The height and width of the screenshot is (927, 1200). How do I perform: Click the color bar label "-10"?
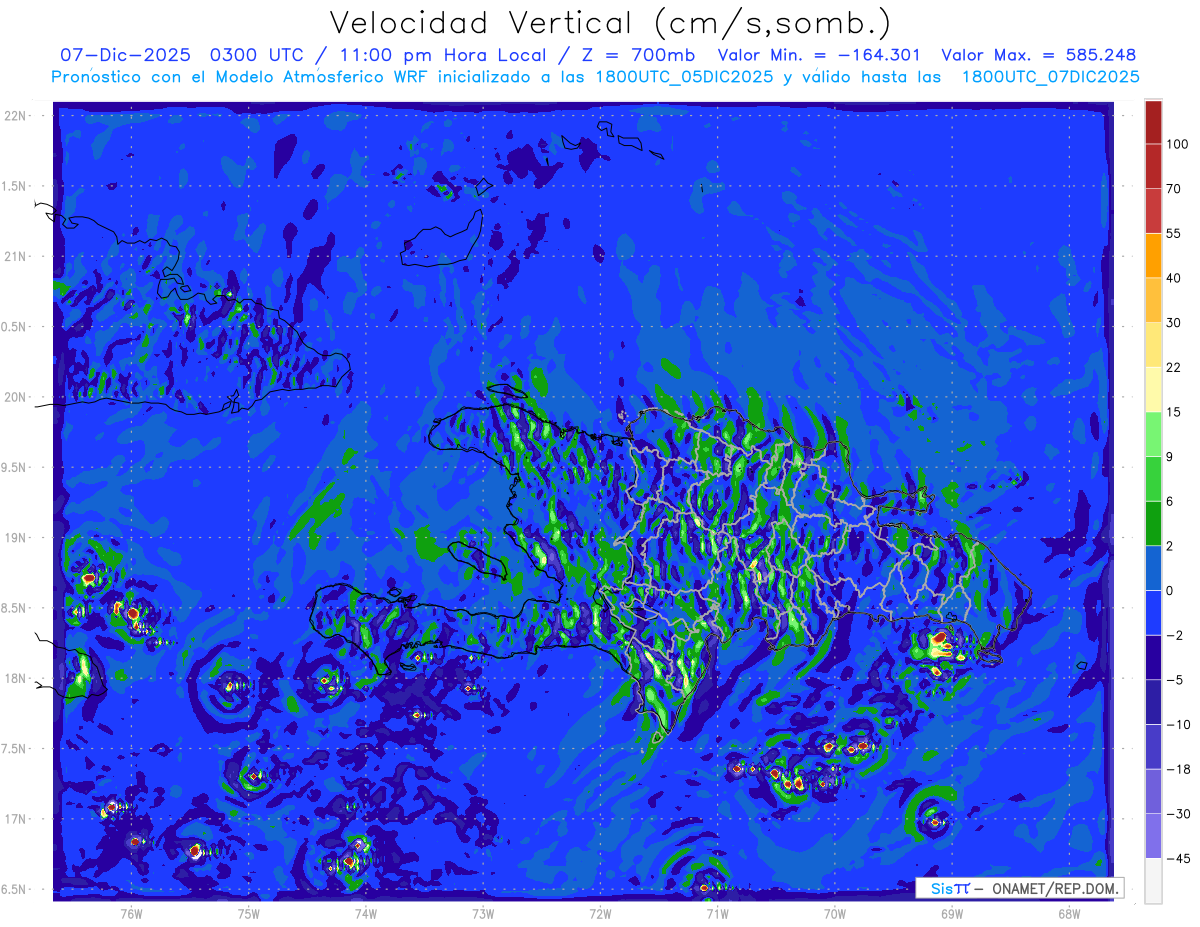(1178, 724)
